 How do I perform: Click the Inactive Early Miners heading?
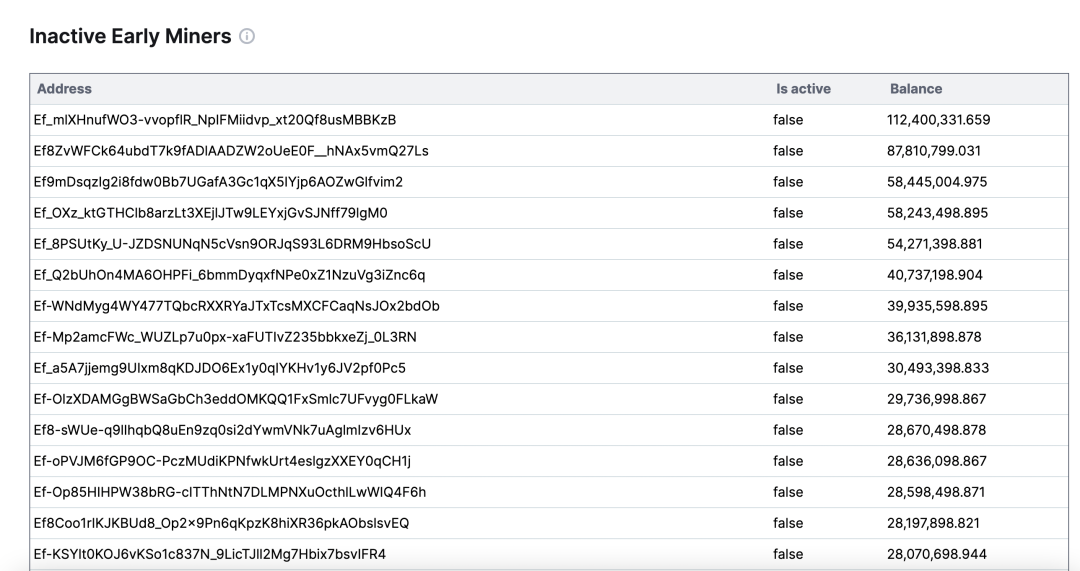[x=130, y=37]
